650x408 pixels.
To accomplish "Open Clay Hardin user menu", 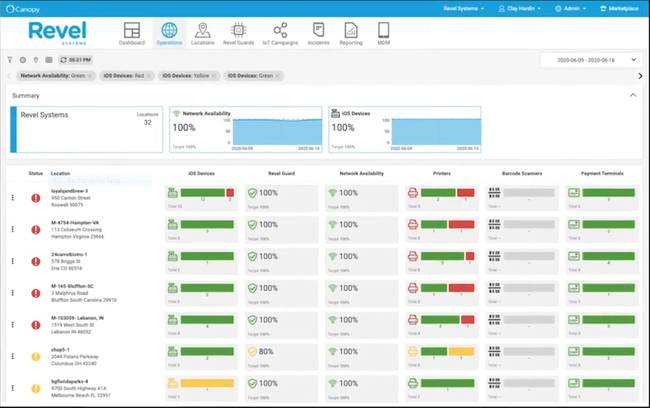I will coord(520,8).
